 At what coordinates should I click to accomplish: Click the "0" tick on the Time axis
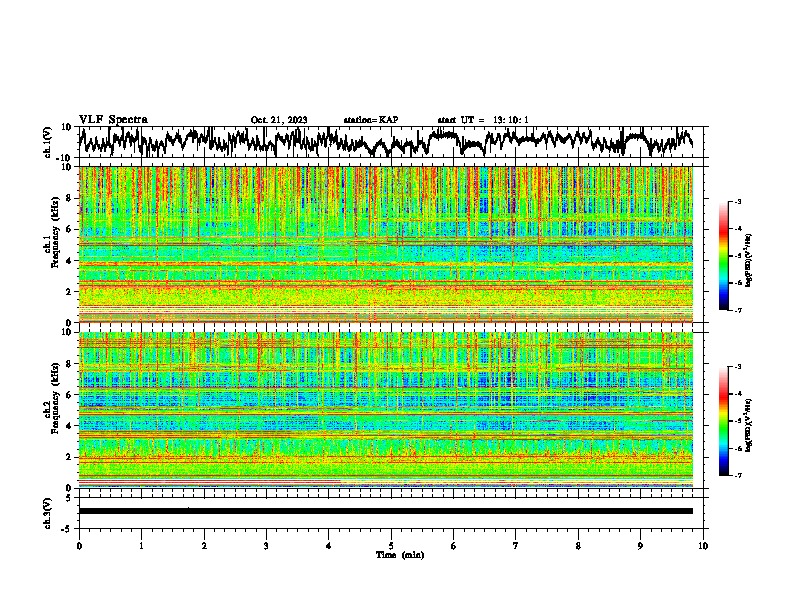click(79, 546)
